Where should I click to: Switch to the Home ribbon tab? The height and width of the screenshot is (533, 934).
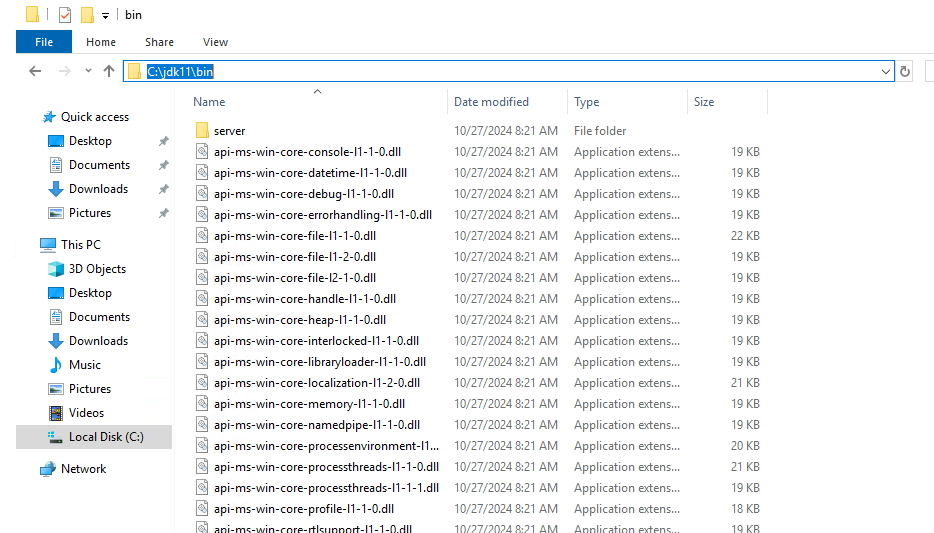(x=101, y=42)
